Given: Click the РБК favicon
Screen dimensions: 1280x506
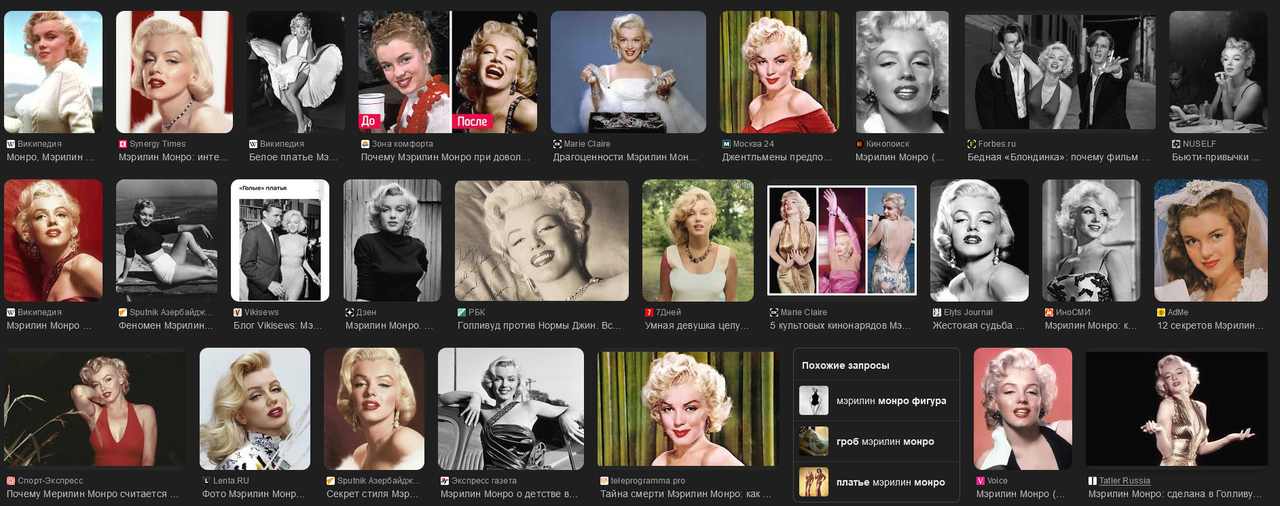Looking at the screenshot, I should [x=461, y=312].
